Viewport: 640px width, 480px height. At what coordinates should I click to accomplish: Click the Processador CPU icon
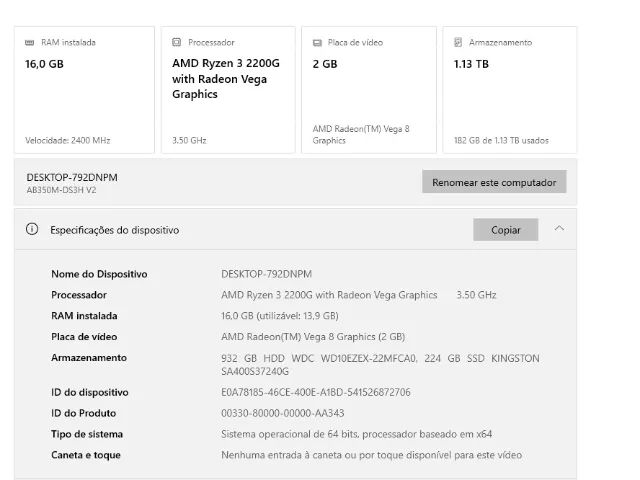[177, 43]
